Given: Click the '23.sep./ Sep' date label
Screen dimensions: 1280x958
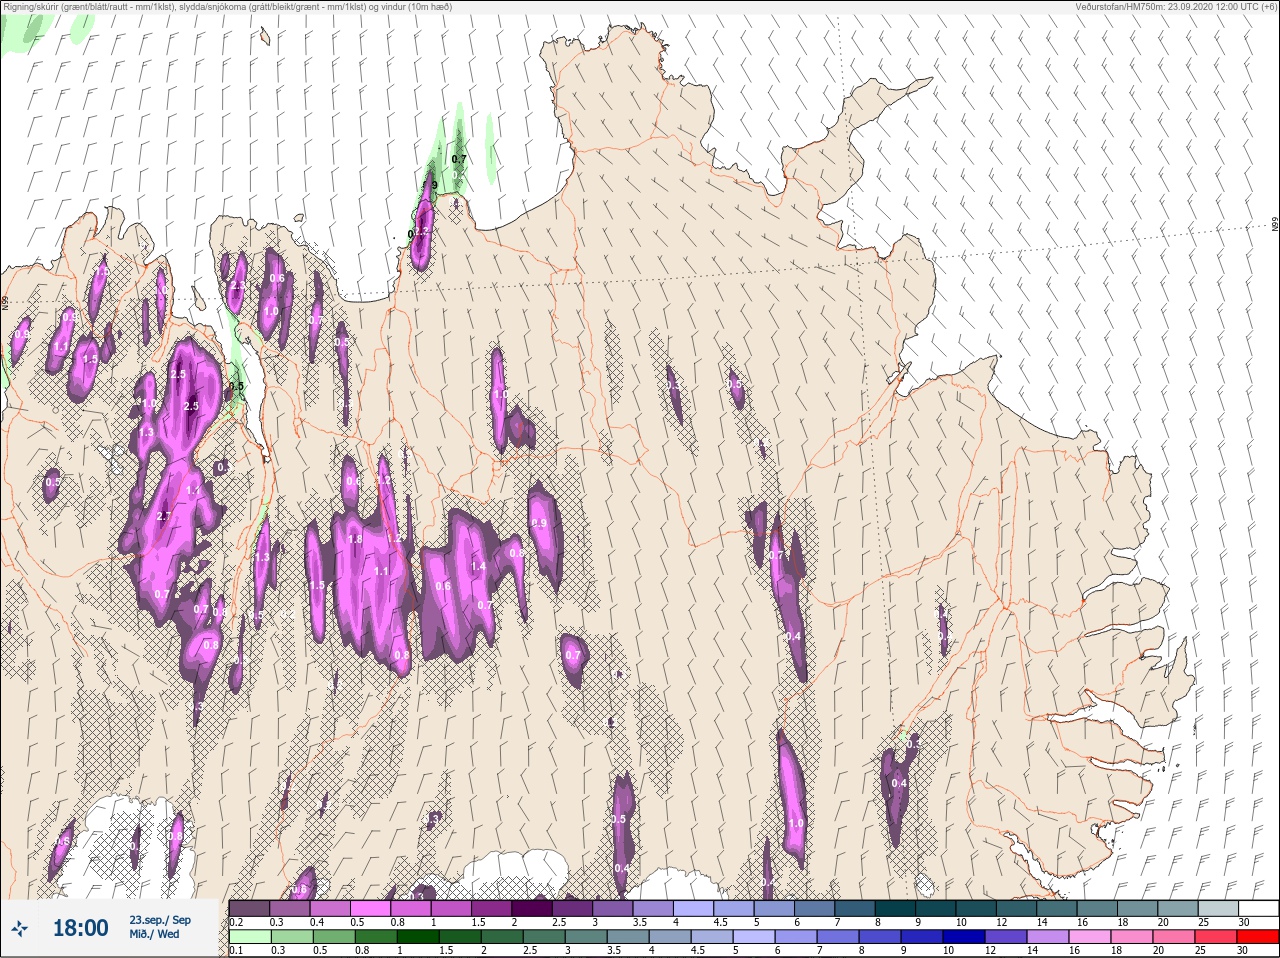Looking at the screenshot, I should 160,919.
